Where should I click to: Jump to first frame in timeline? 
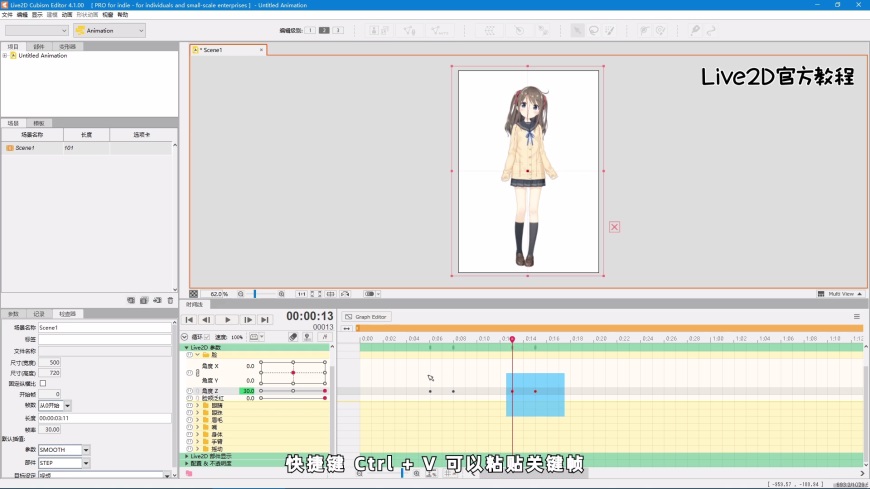(x=189, y=320)
